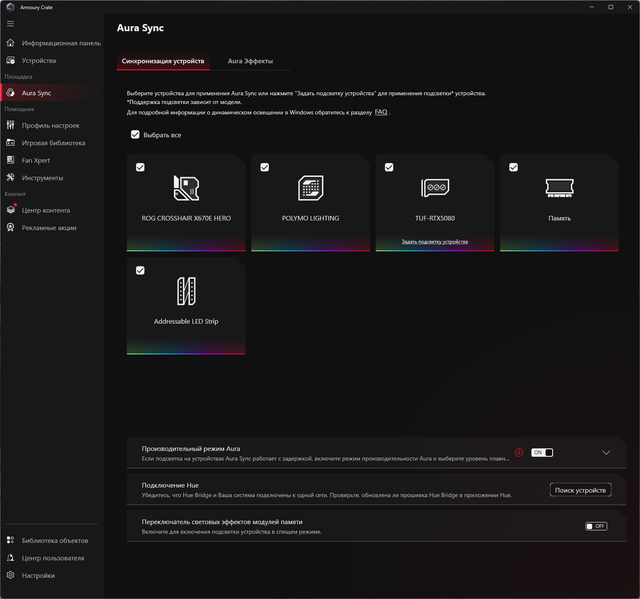Click the Память card label
Viewport: 640px width, 599px height.
560,218
